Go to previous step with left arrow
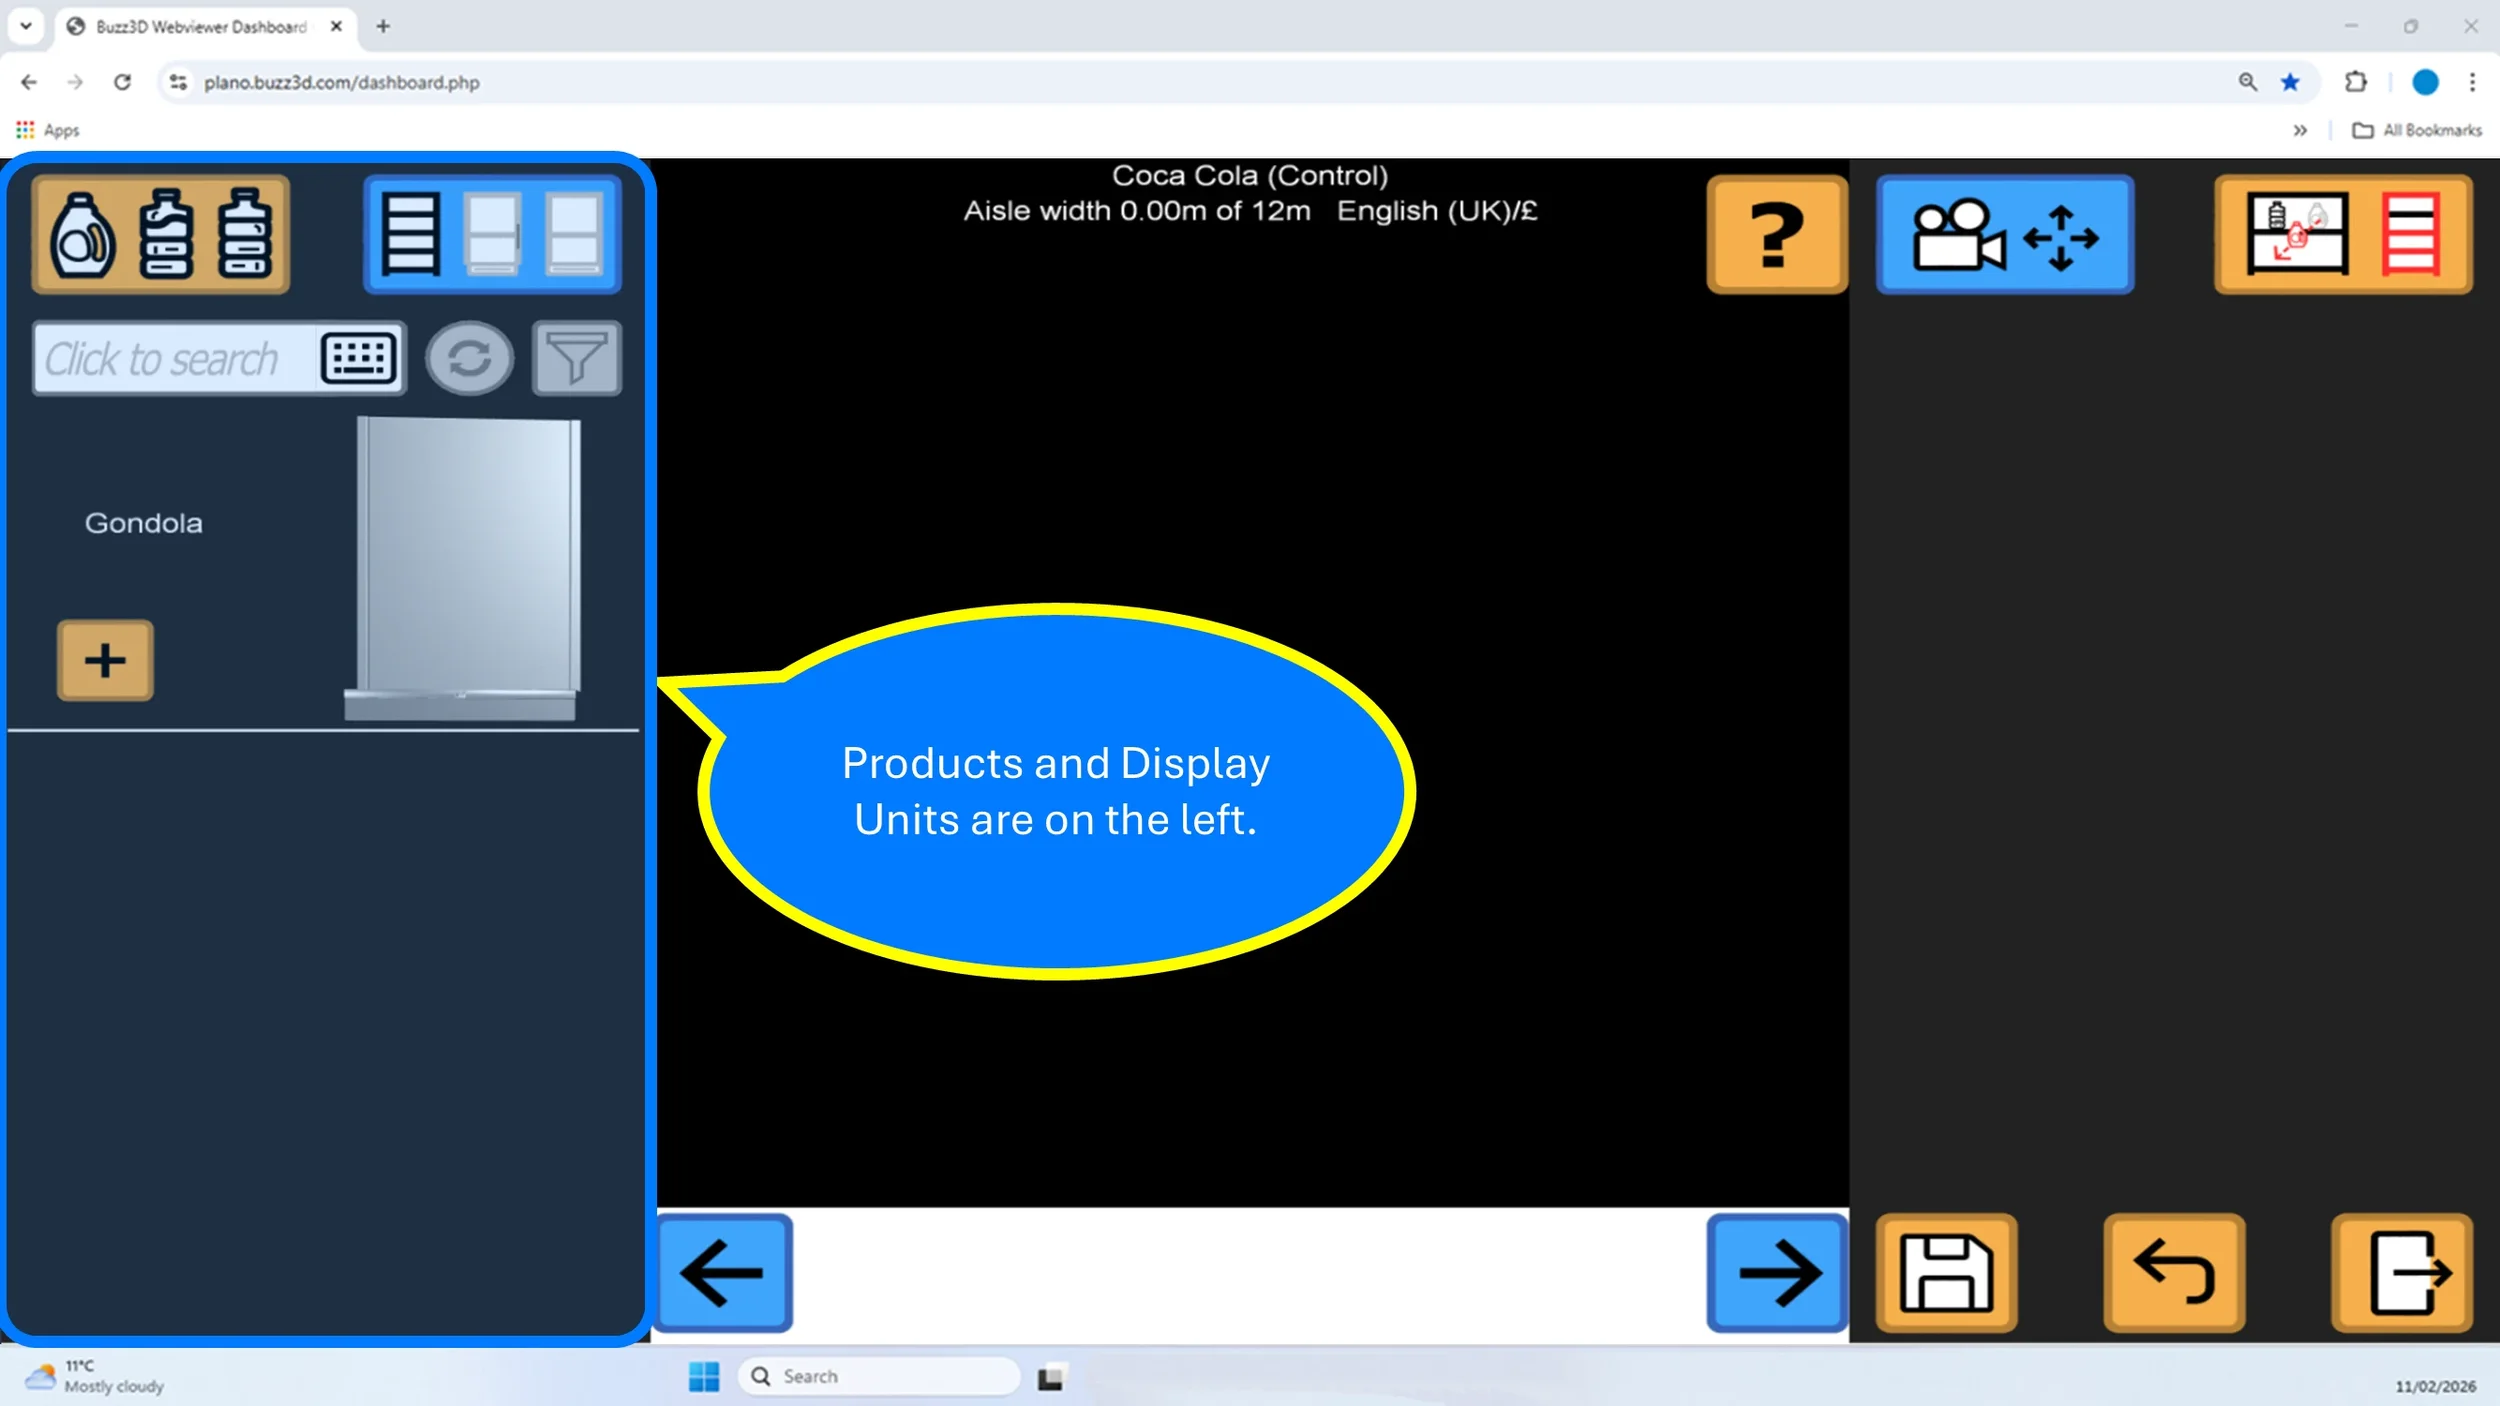Screen dimensions: 2500x1406 [x=723, y=1272]
